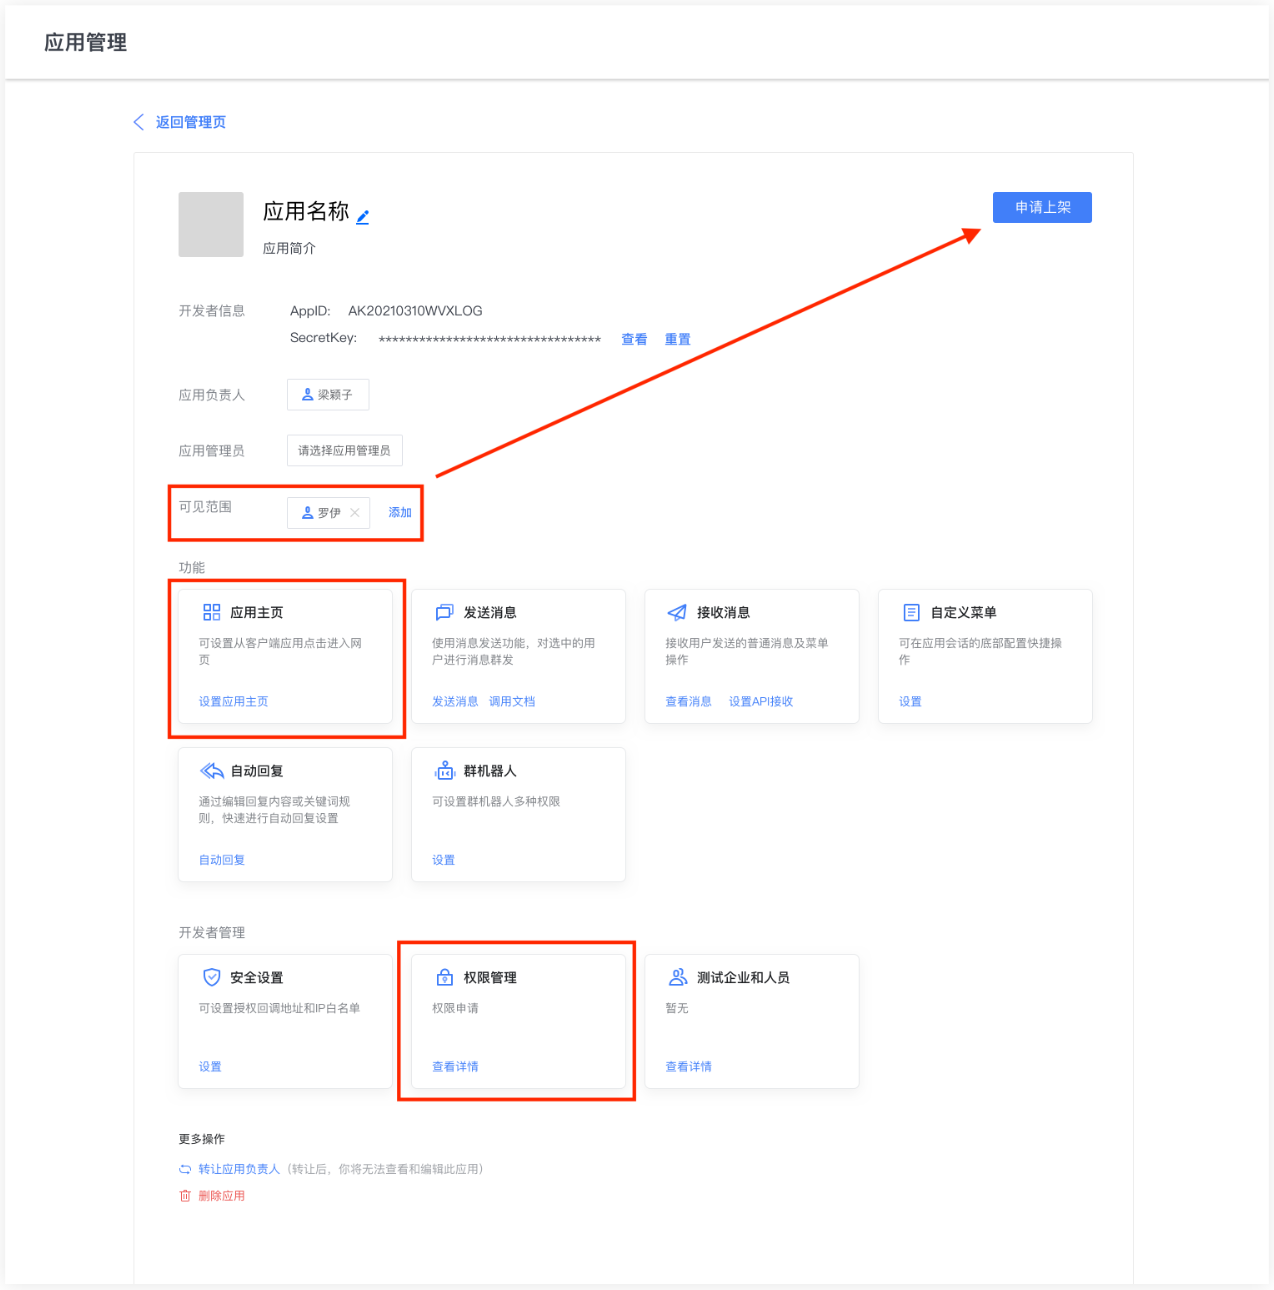Navigate back via 返回管理页
Image resolution: width=1274 pixels, height=1290 pixels.
pos(190,121)
